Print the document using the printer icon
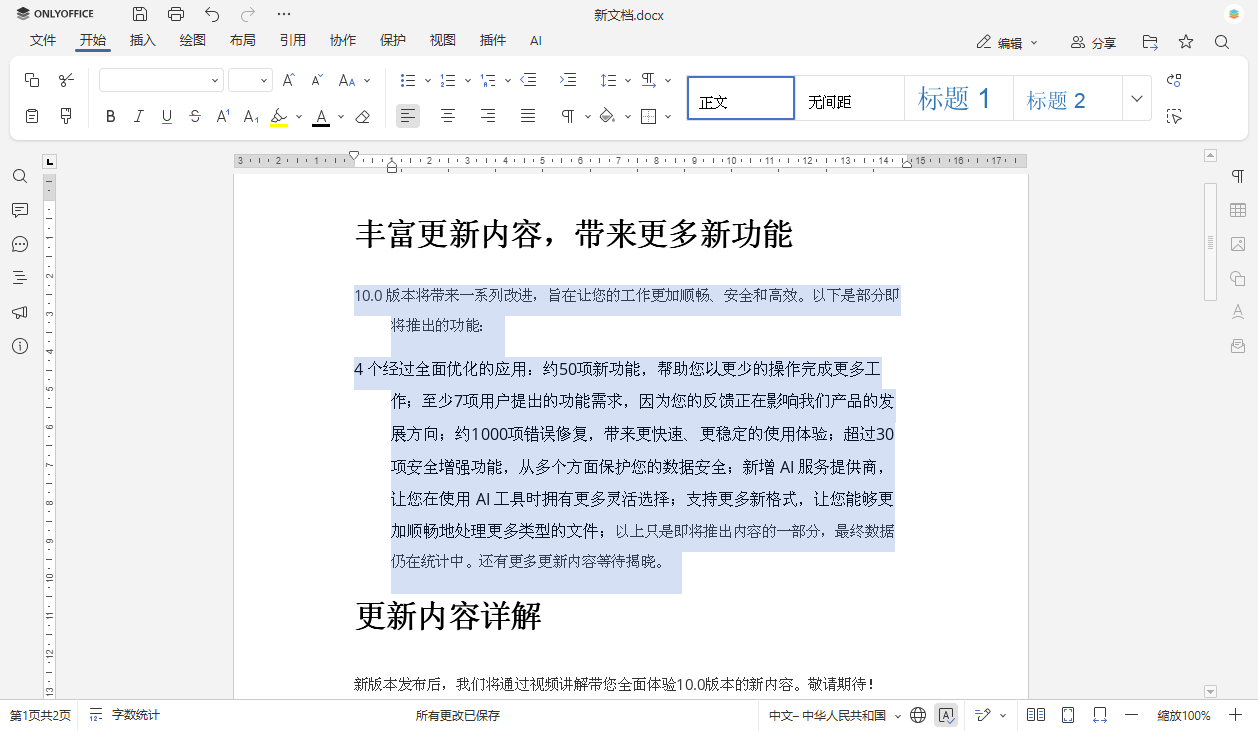This screenshot has height=731, width=1258. click(176, 14)
